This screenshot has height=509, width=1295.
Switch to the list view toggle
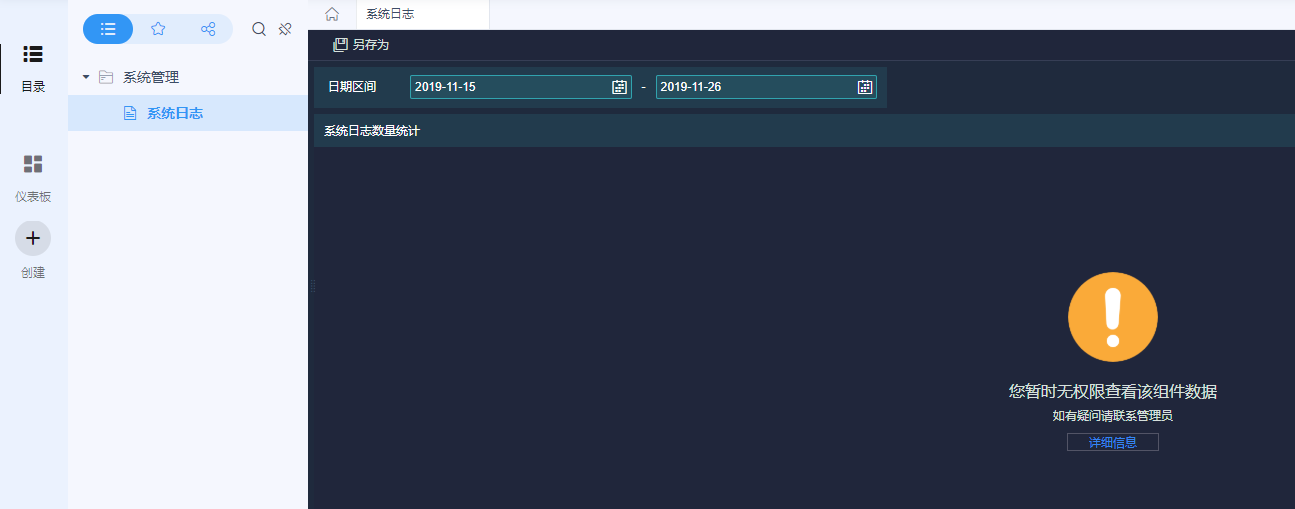click(x=108, y=29)
